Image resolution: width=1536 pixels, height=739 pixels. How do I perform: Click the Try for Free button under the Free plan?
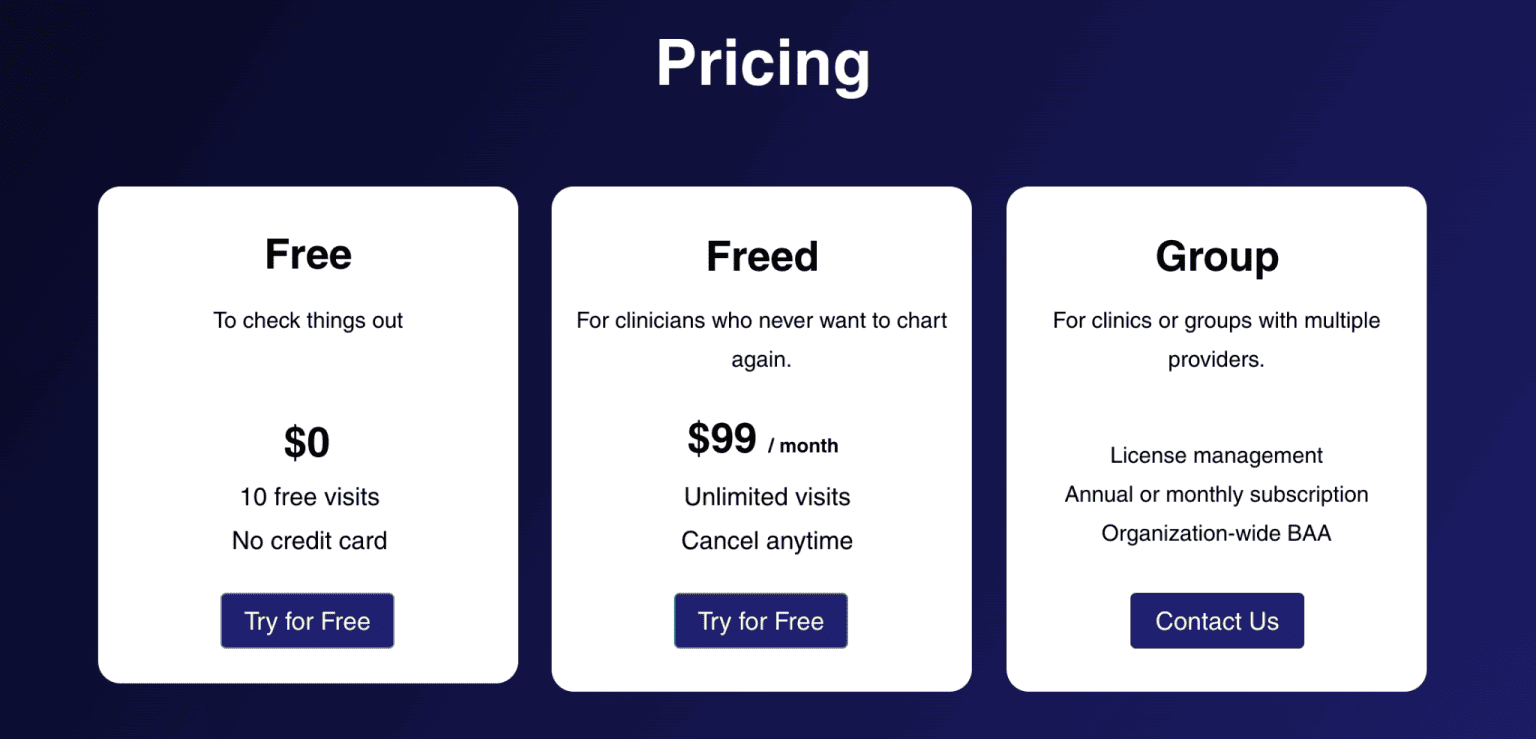click(307, 621)
